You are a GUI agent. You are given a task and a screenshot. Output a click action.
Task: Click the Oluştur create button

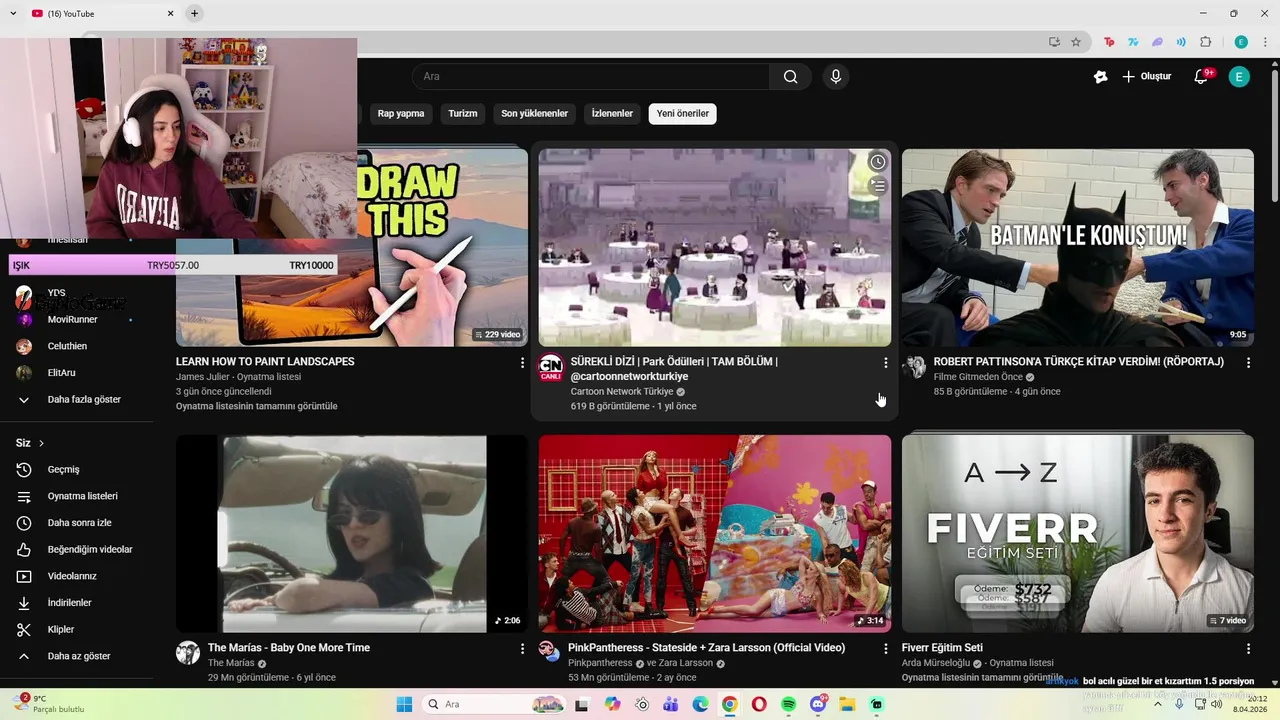click(1146, 77)
